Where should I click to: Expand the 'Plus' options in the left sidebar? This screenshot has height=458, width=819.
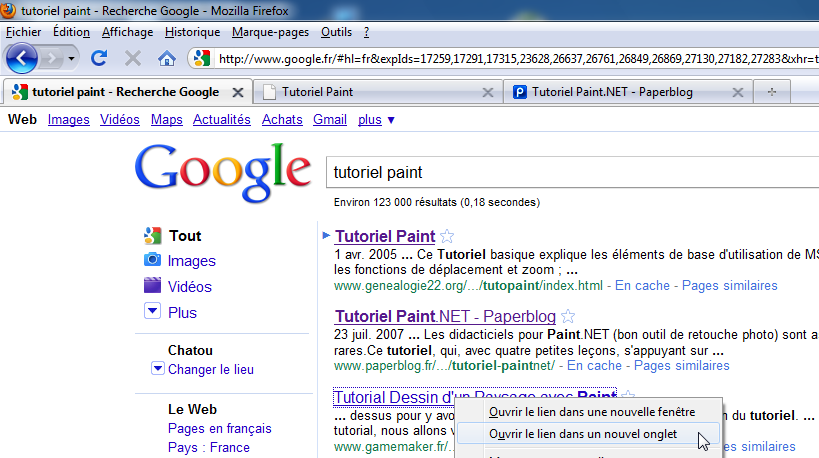[x=152, y=312]
